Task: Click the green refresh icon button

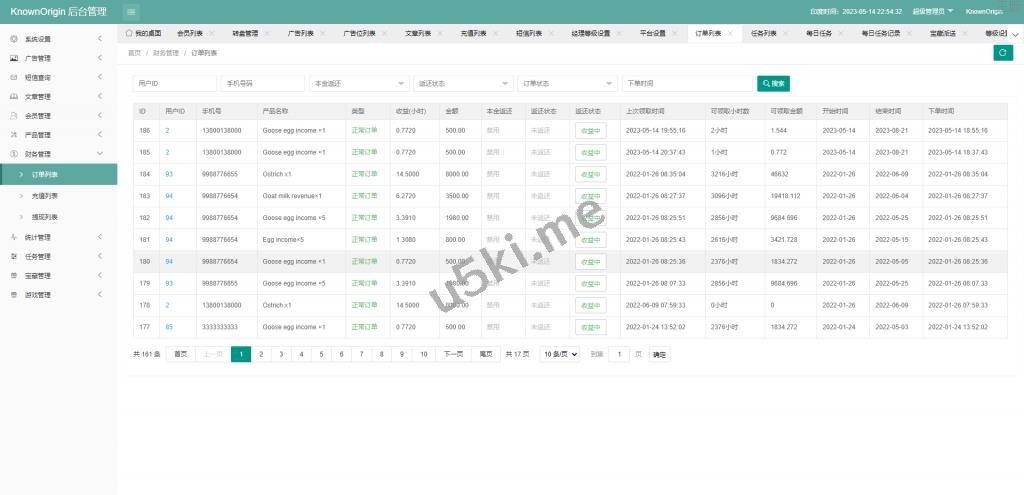Action: 1002,53
